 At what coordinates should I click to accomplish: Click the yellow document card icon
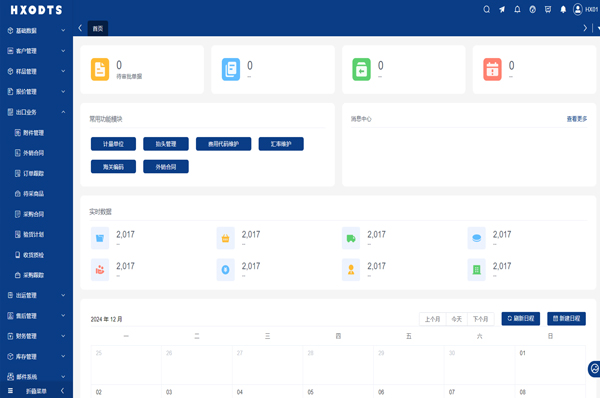[x=100, y=69]
